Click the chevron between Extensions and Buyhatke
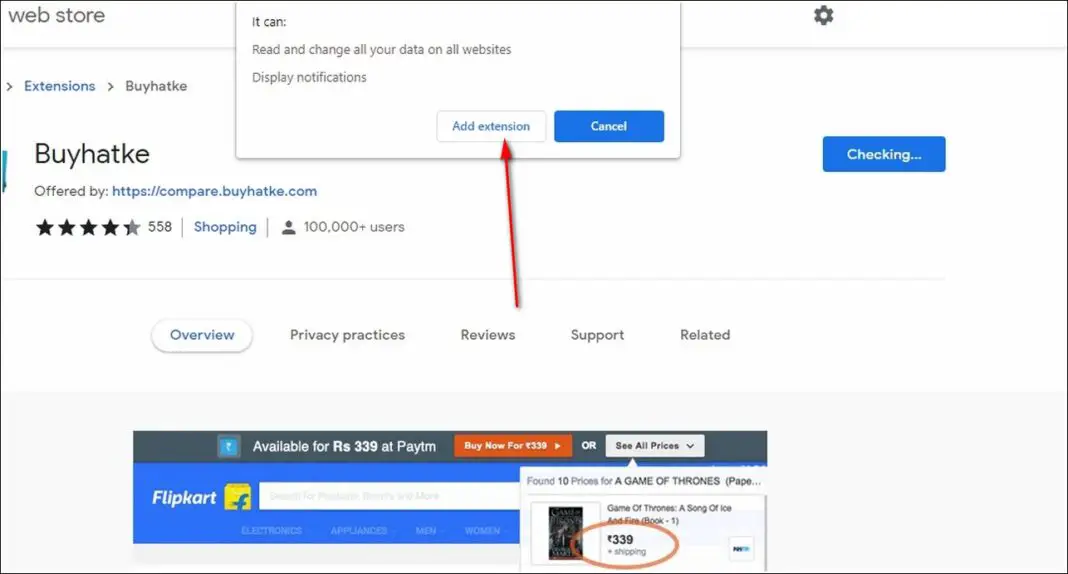 pos(110,86)
